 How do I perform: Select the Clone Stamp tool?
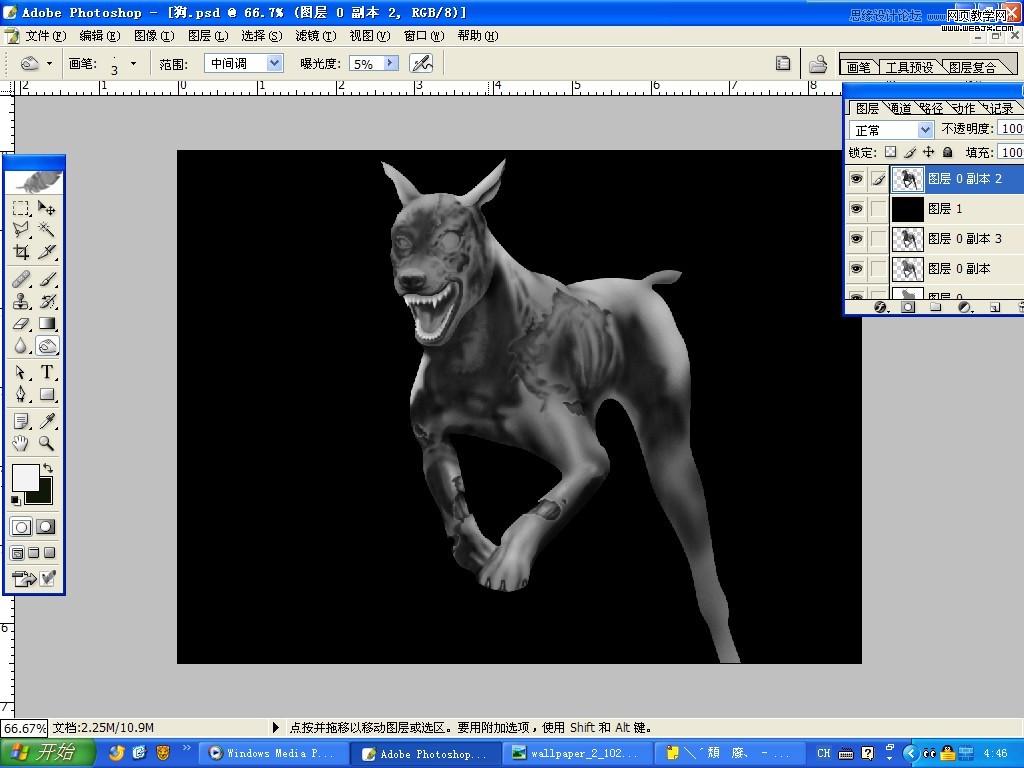(21, 301)
